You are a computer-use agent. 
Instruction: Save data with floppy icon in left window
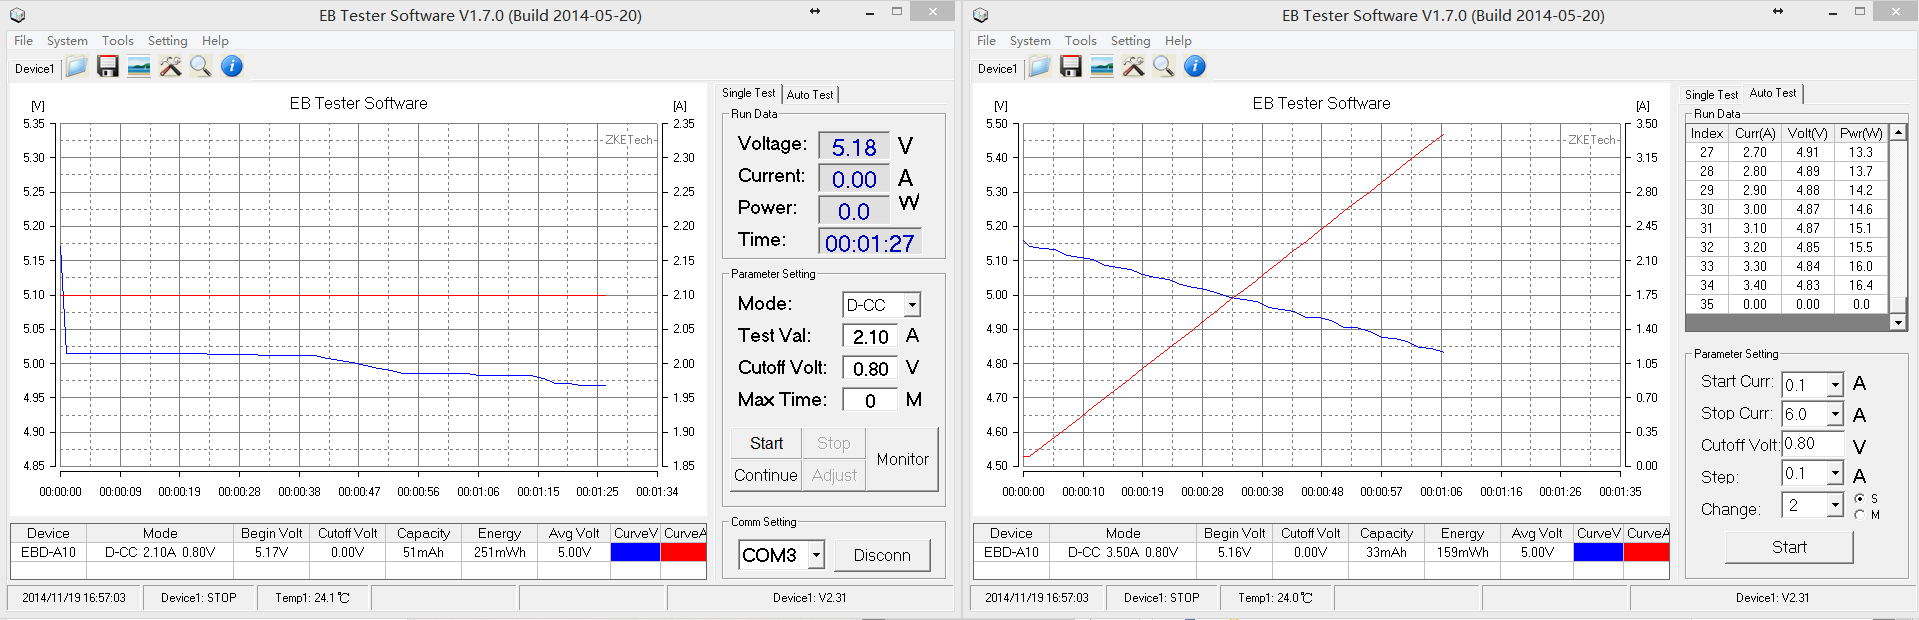[108, 67]
